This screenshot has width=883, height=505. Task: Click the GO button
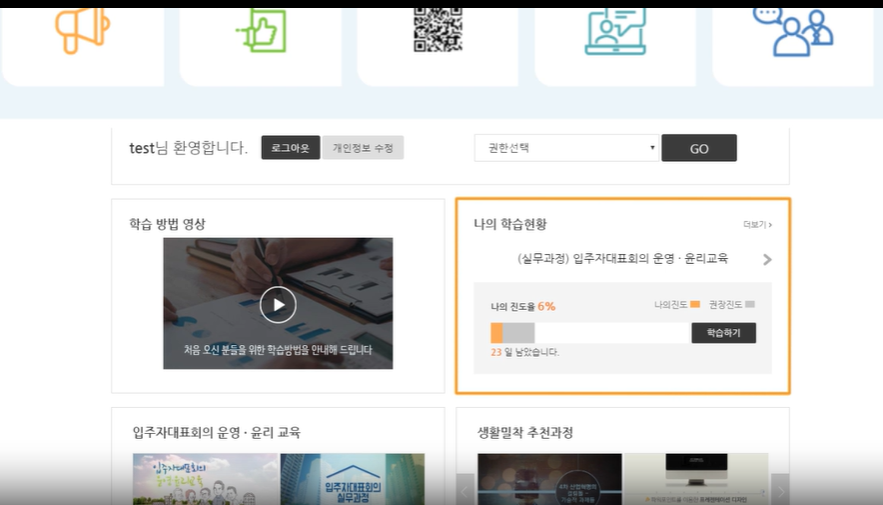pos(699,148)
